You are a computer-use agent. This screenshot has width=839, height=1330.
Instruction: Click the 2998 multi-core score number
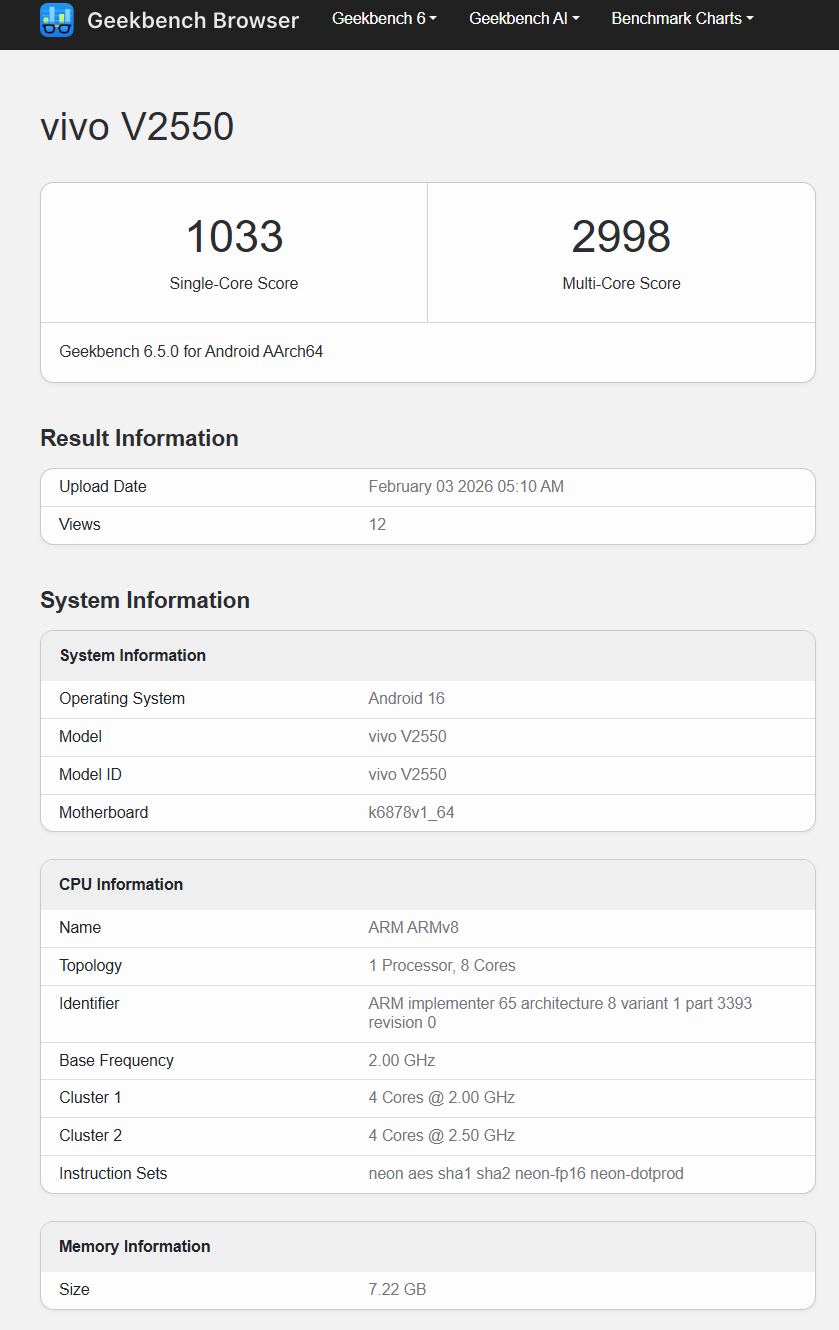click(621, 237)
